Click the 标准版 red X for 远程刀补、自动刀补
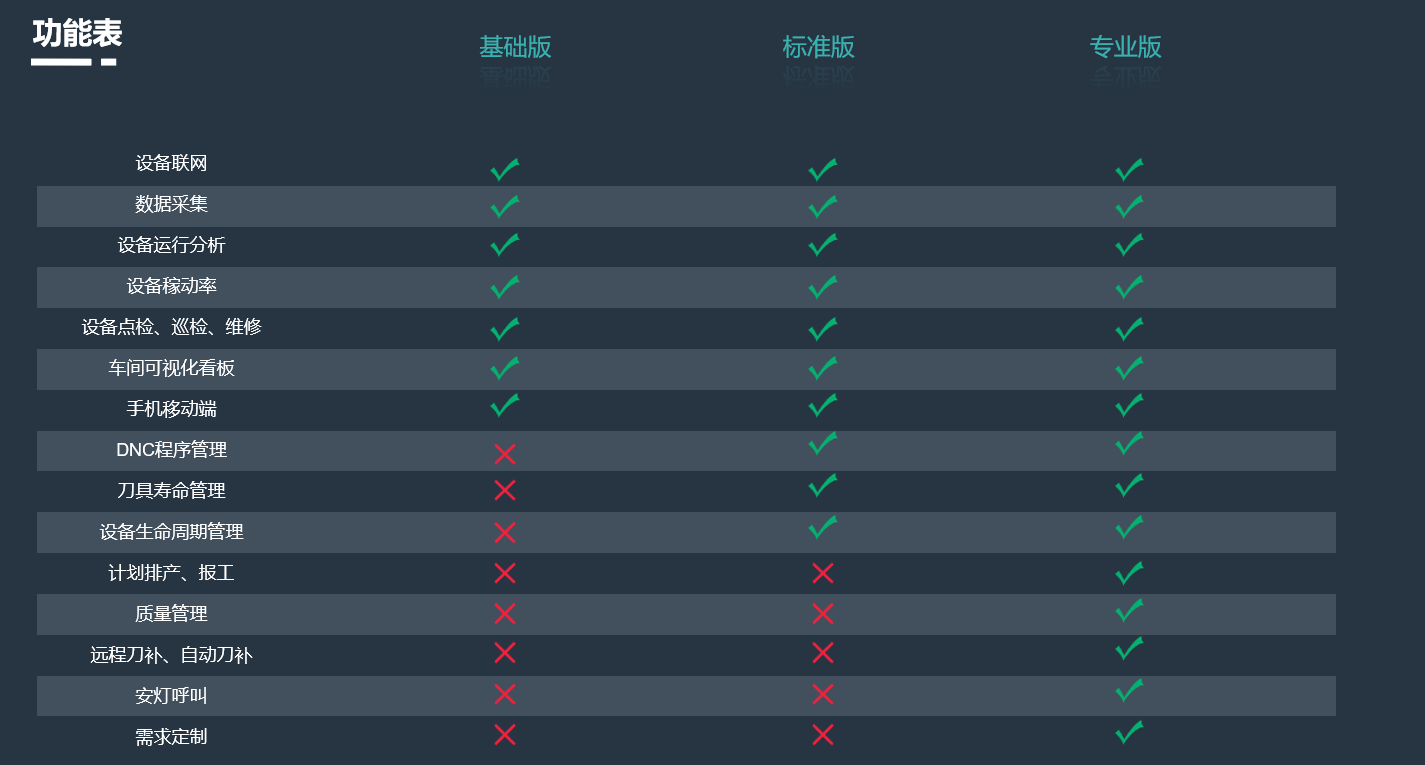1425x765 pixels. [x=823, y=653]
